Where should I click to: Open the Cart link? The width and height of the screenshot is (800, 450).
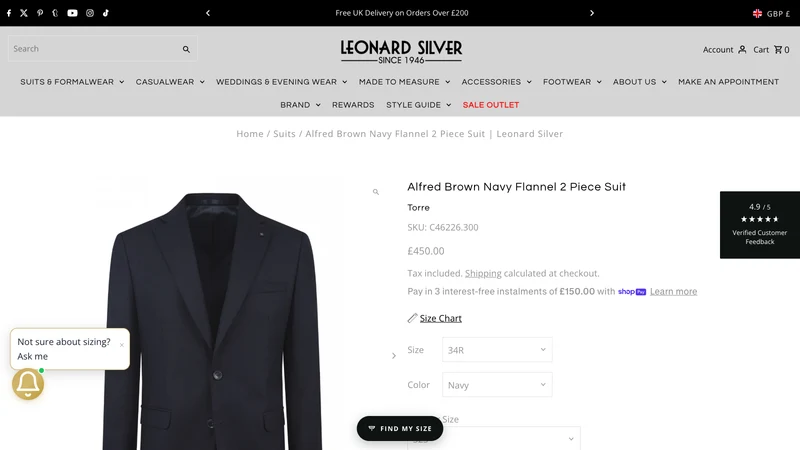pyautogui.click(x=771, y=49)
